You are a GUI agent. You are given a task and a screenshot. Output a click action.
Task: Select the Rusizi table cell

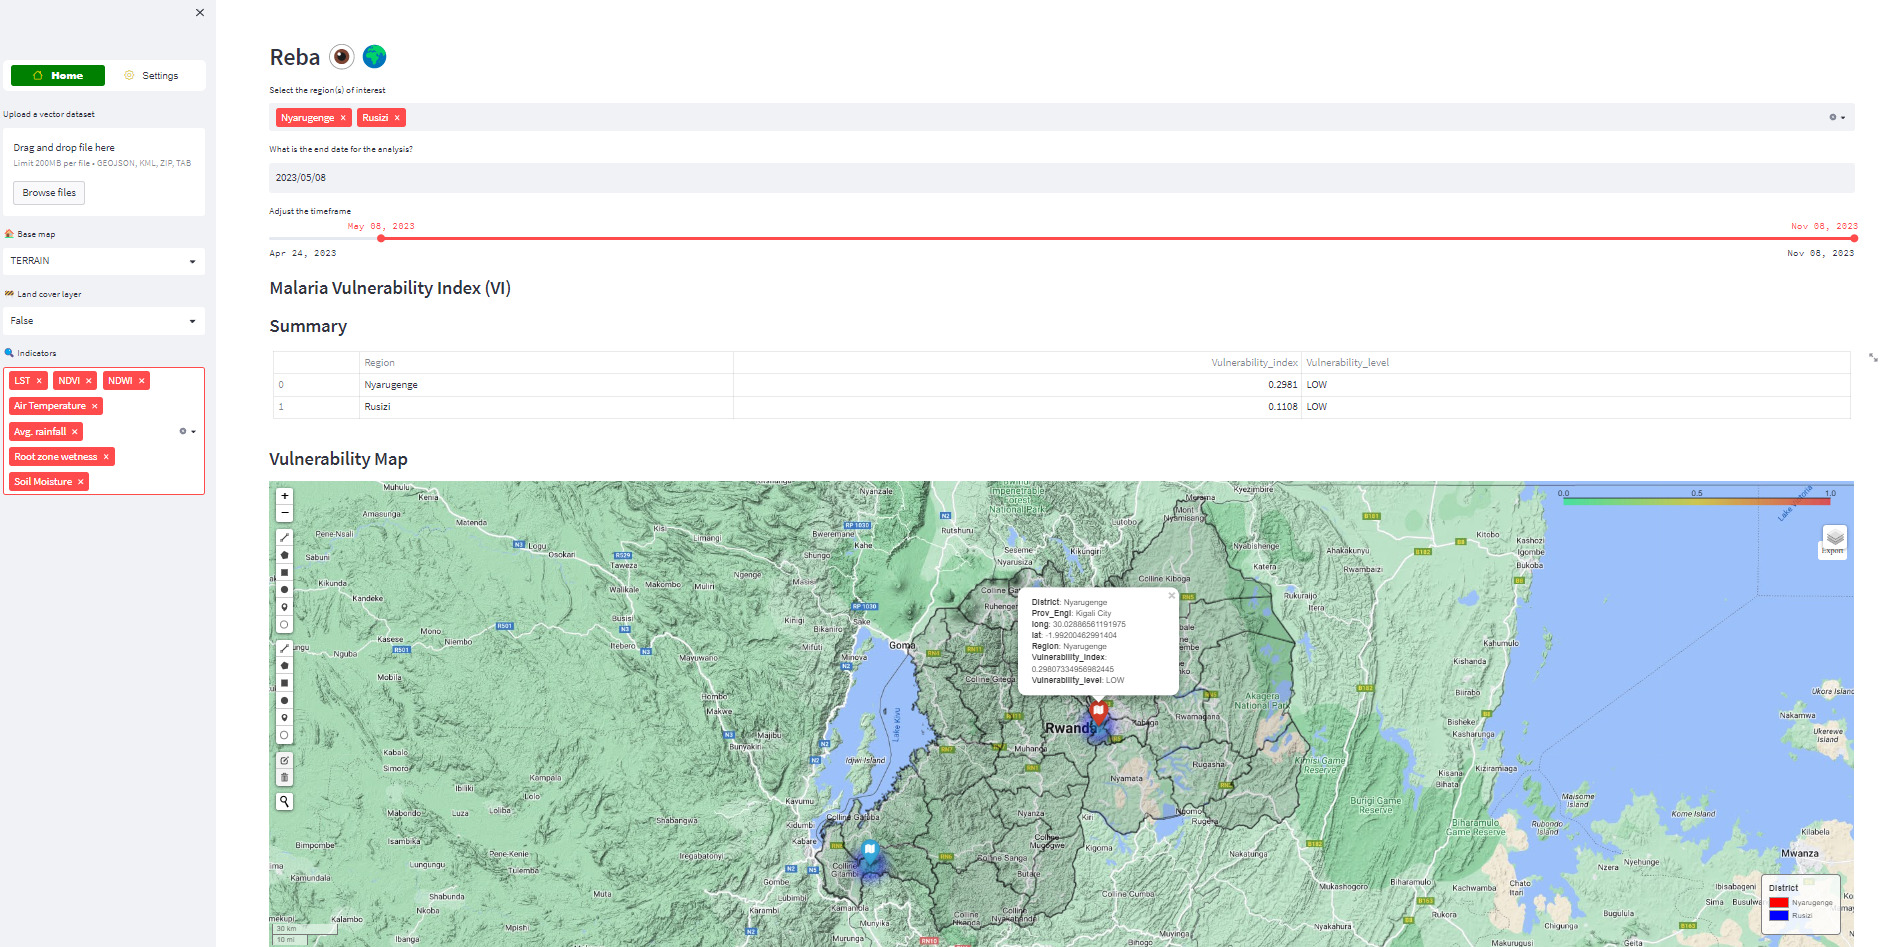(x=546, y=407)
